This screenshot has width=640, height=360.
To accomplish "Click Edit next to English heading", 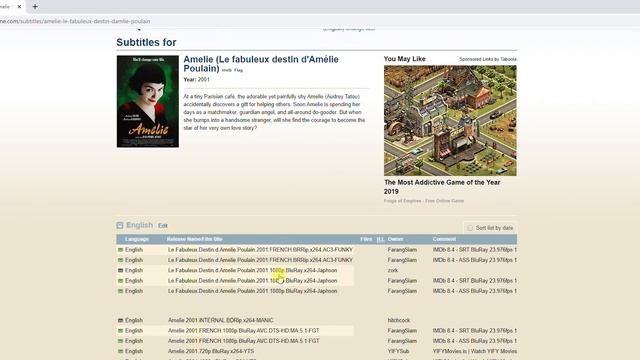I will 163,226.
